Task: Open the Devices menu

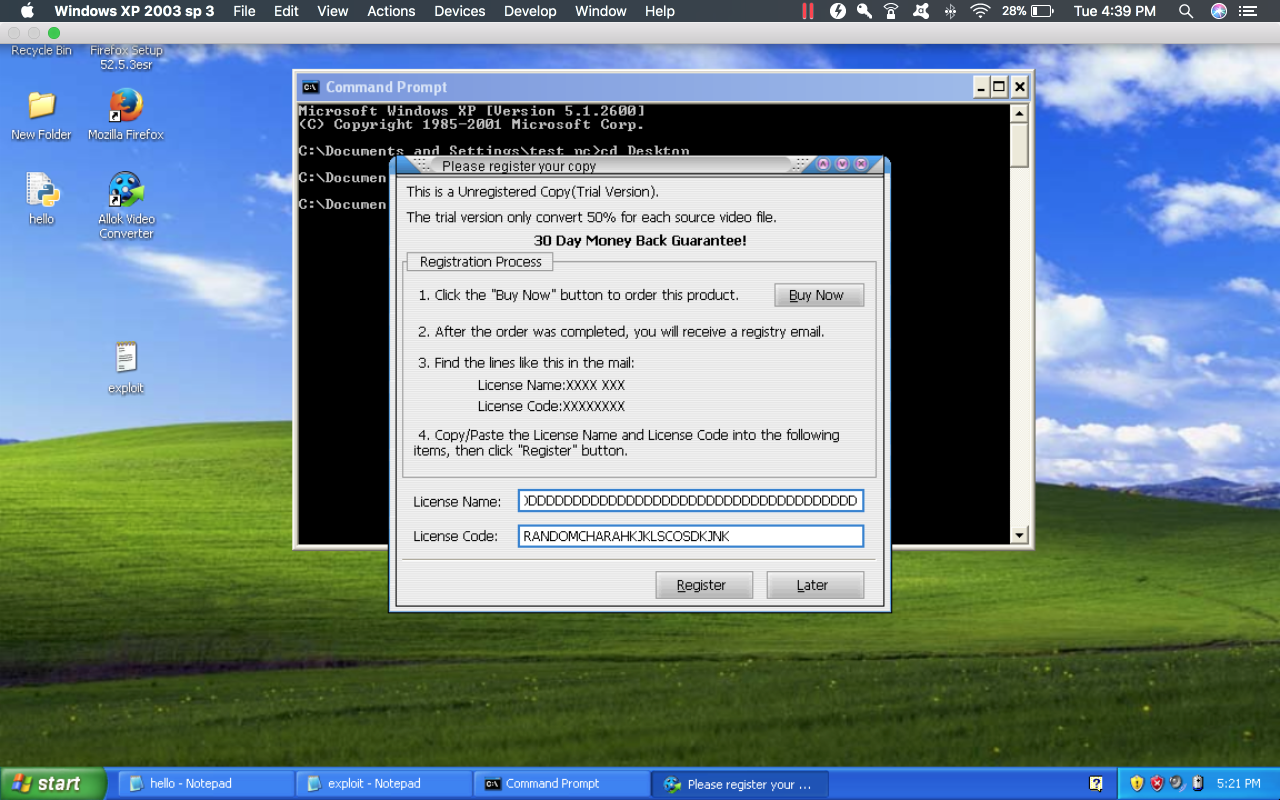Action: 460,11
